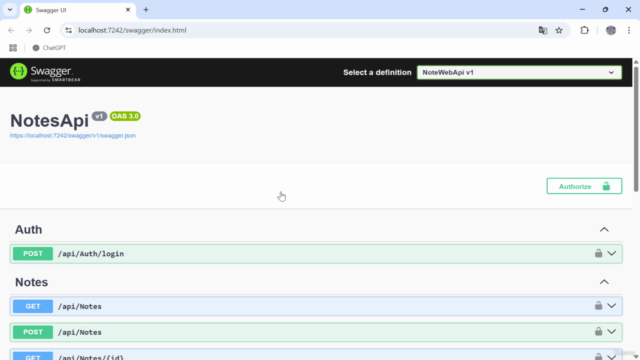This screenshot has height=360, width=640.
Task: Click the lock icon on POST /api/Notes
Action: [598, 331]
